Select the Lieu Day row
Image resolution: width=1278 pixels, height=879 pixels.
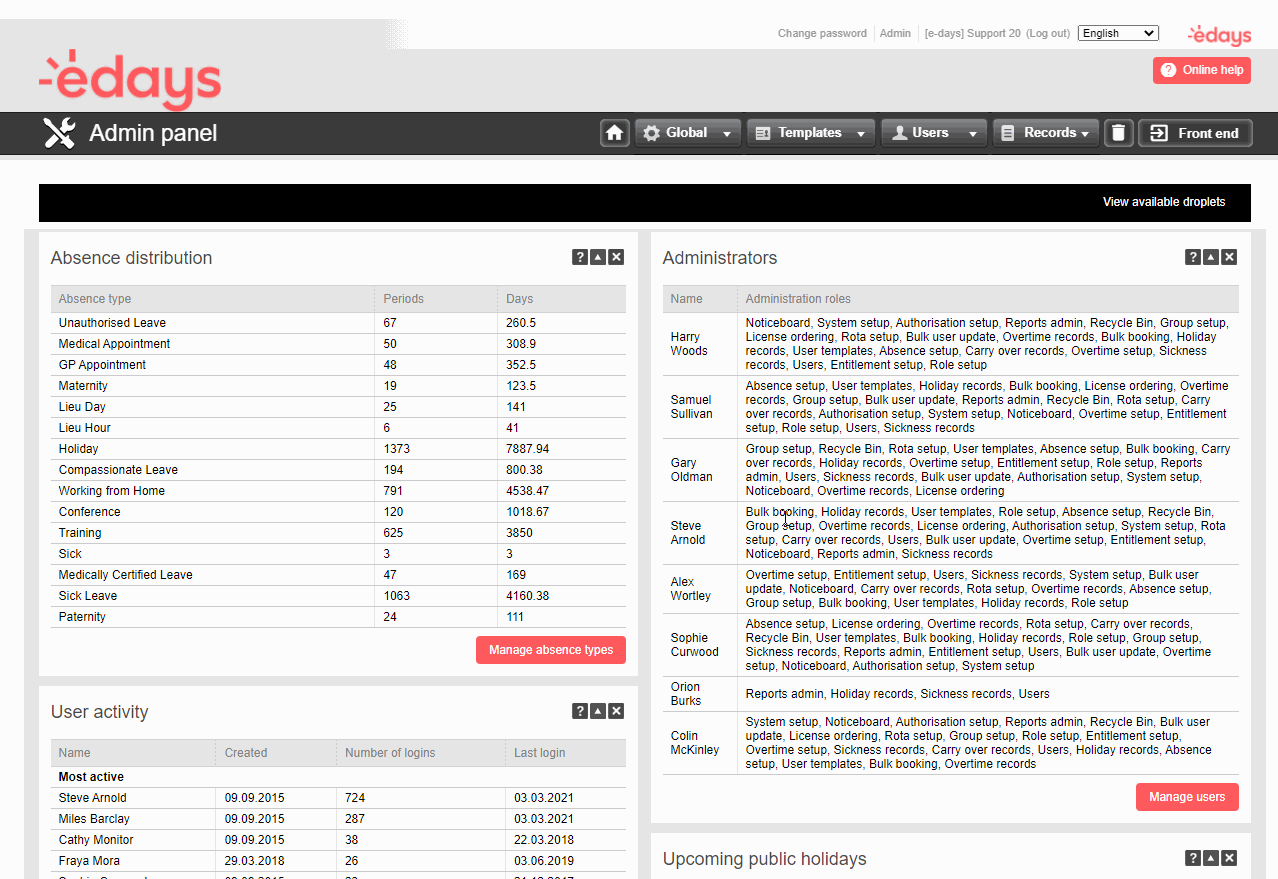pyautogui.click(x=338, y=407)
